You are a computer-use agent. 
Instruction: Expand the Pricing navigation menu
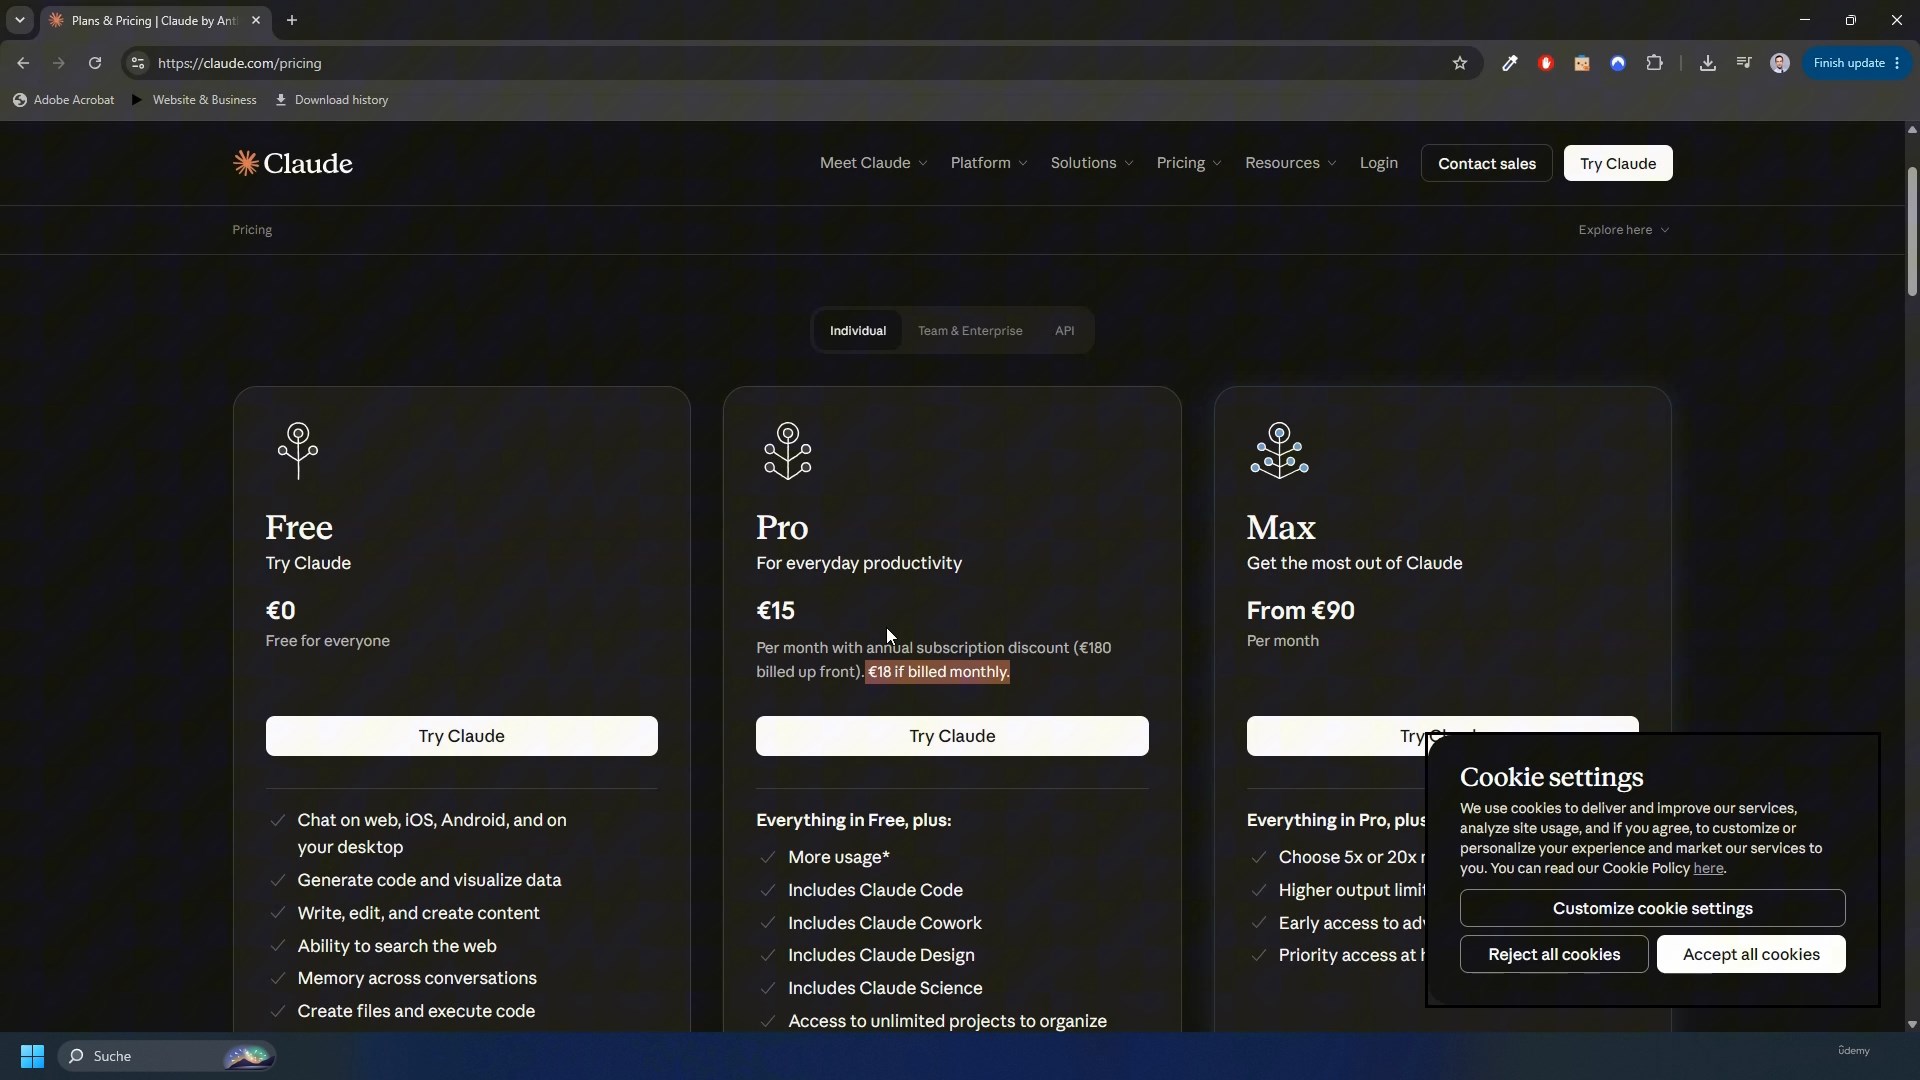(x=1189, y=163)
